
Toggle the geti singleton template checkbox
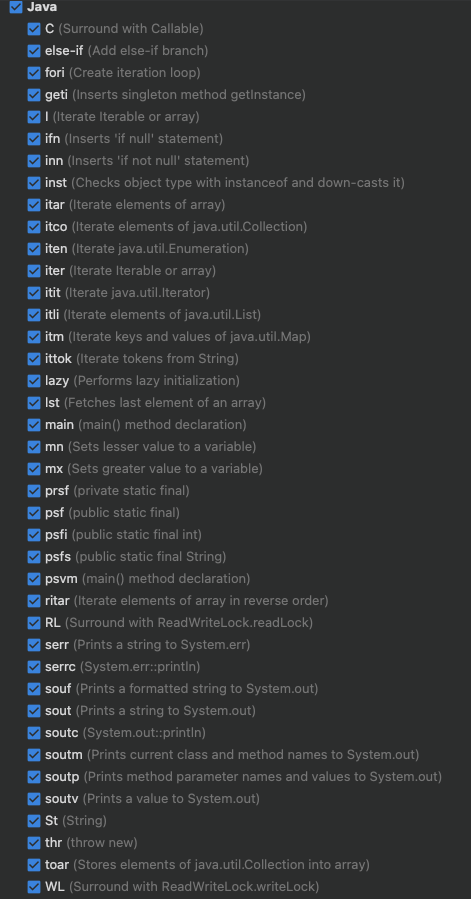[x=34, y=95]
